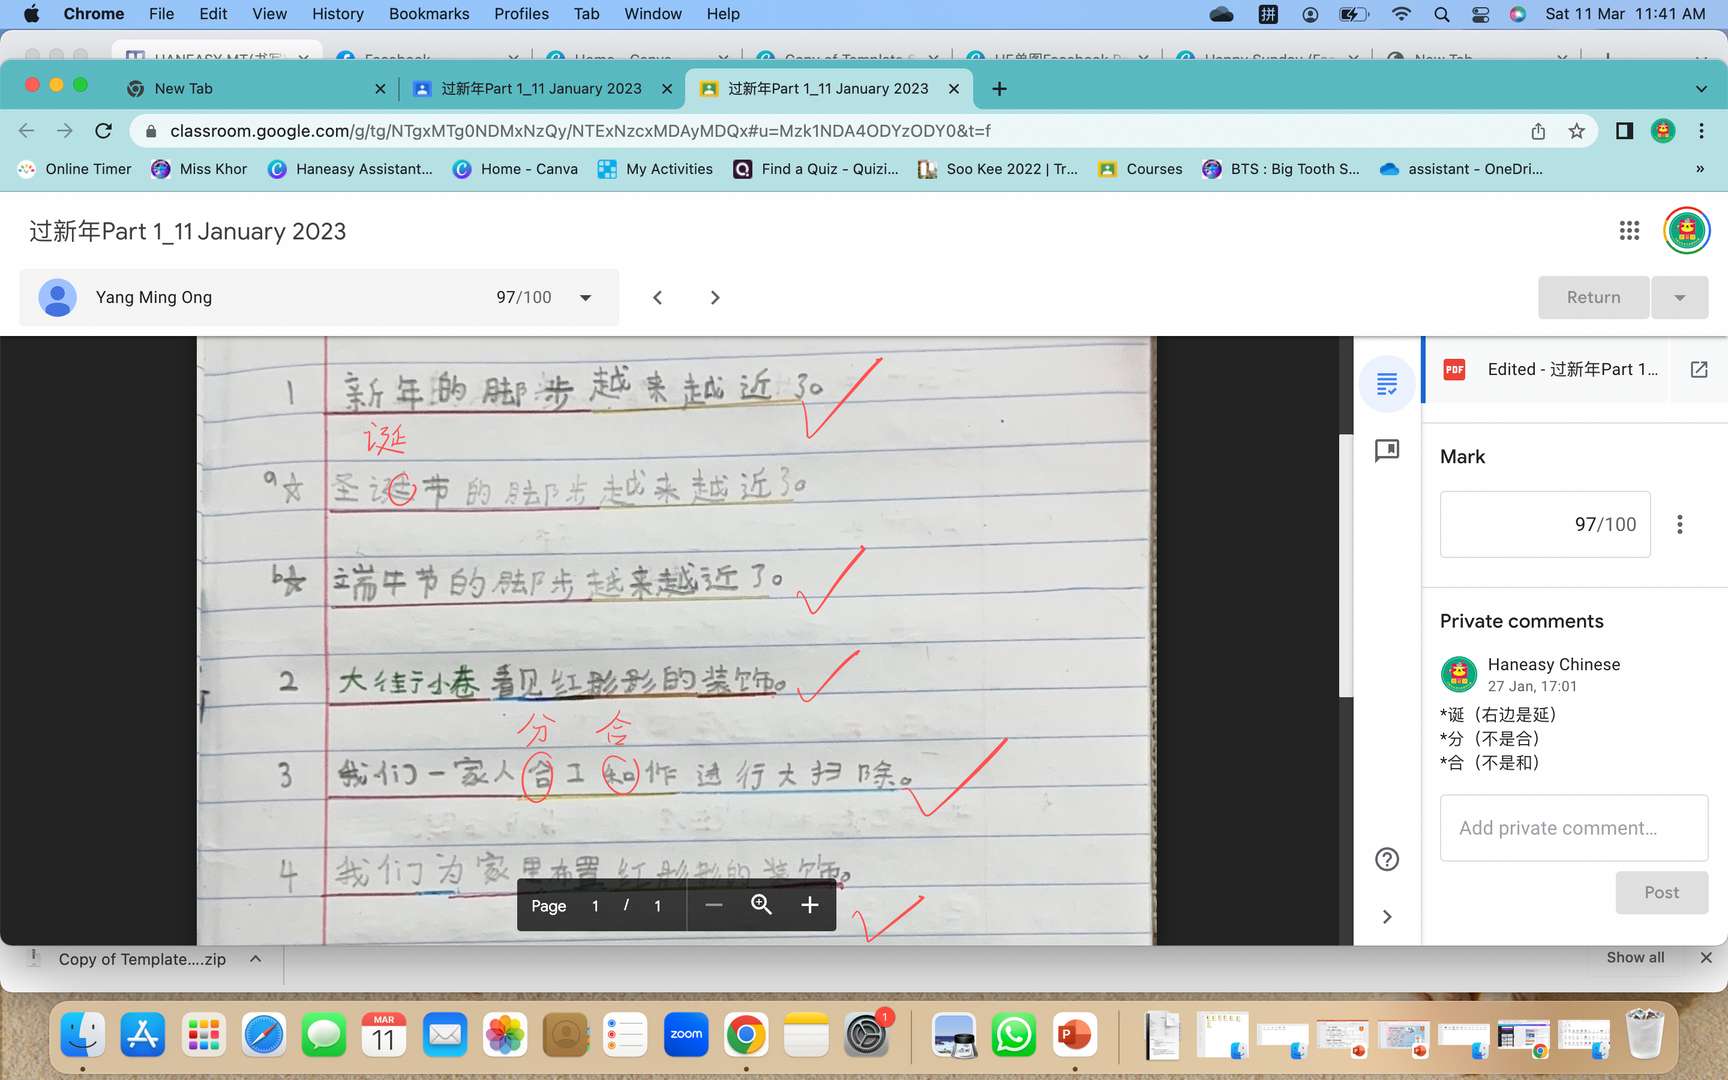Open the edited PDF in new window
Viewport: 1728px width, 1080px height.
tap(1698, 370)
